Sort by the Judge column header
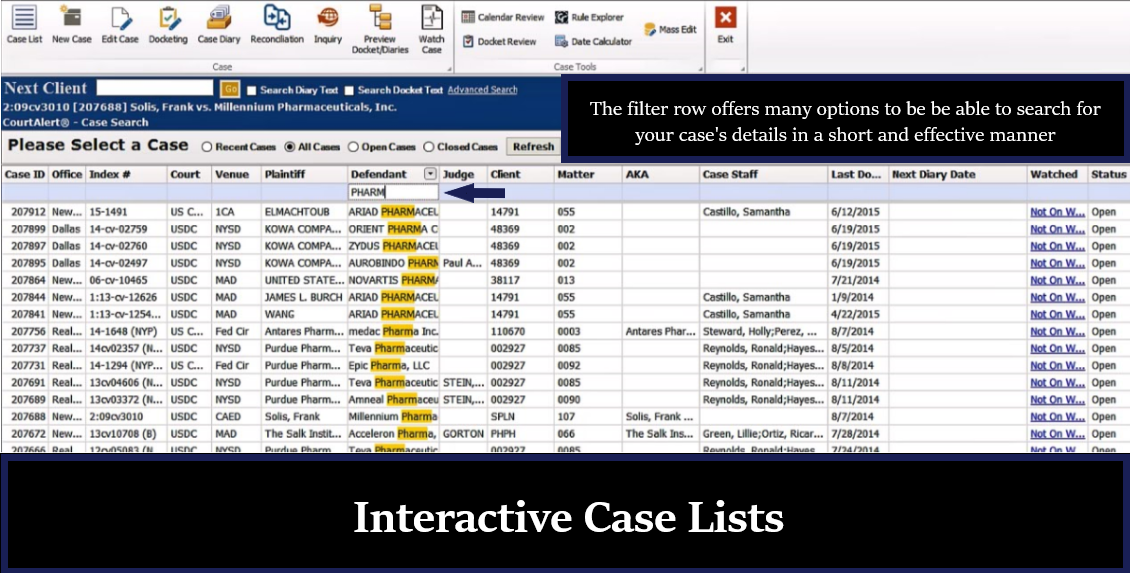The width and height of the screenshot is (1130, 573). coord(463,174)
